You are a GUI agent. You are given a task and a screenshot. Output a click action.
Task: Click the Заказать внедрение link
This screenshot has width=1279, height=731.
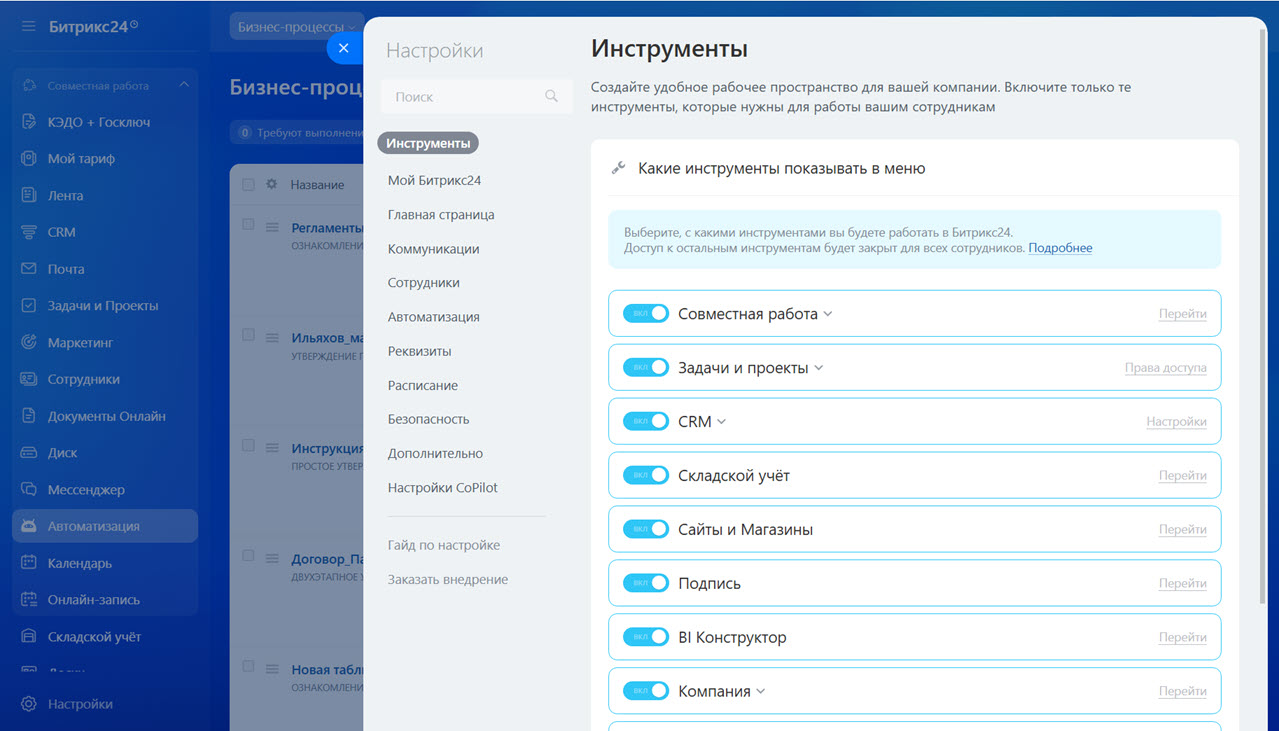coord(448,579)
